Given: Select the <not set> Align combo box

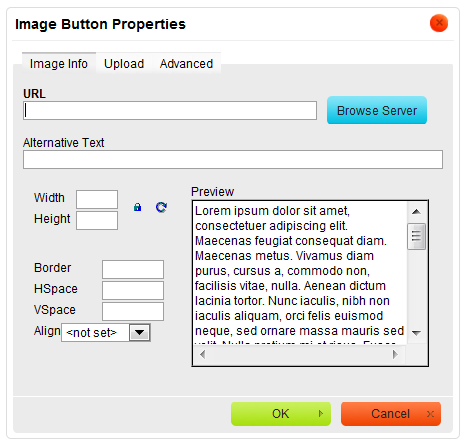Looking at the screenshot, I should click(106, 333).
